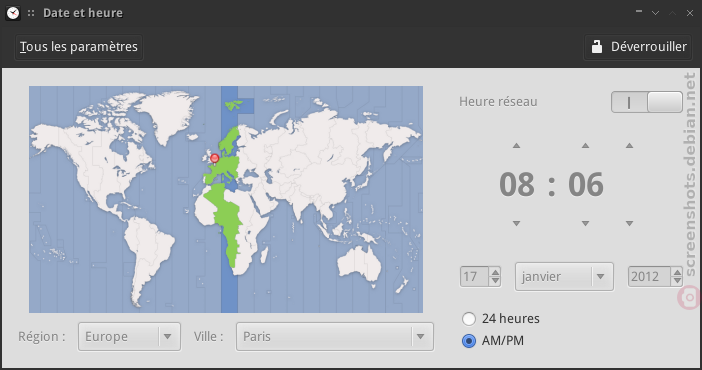
Task: Click the rightmost up arrow for AM/PM
Action: (629, 146)
